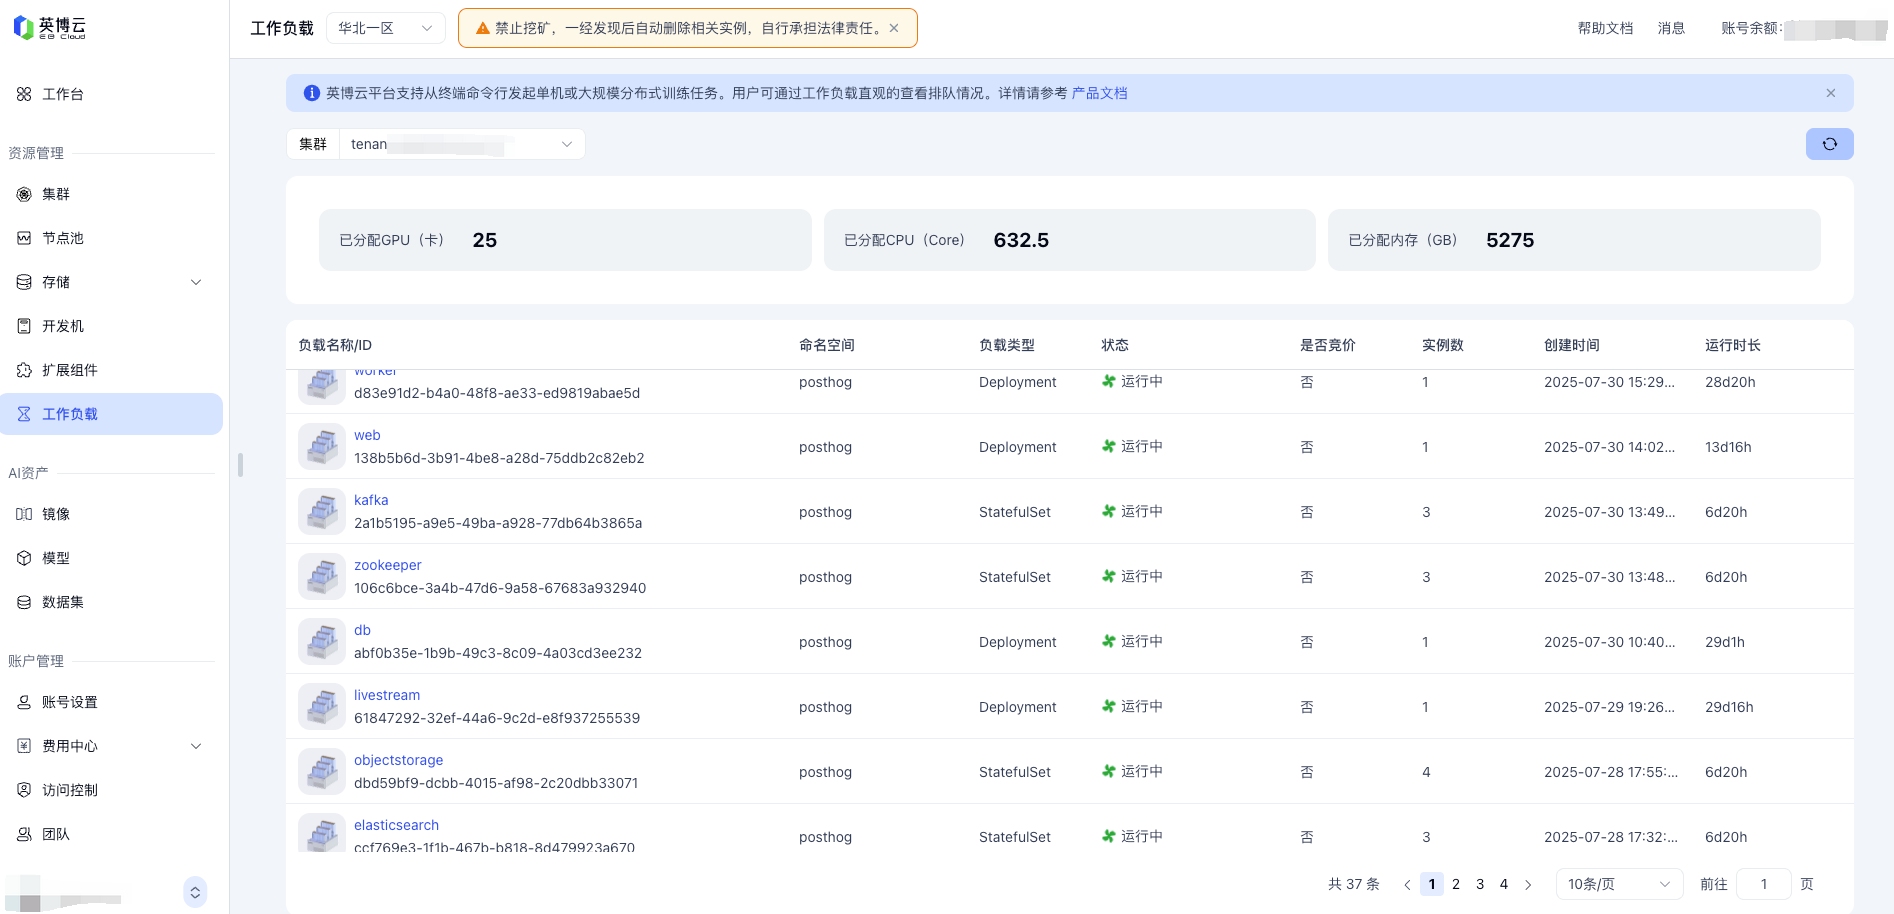This screenshot has width=1894, height=914.
Task: Click the 创建时间 column header
Action: (x=1572, y=345)
